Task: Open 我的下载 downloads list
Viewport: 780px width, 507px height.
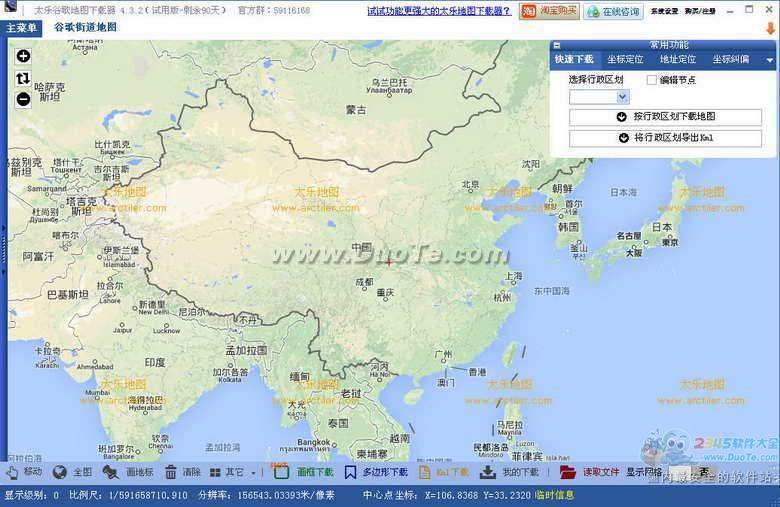Action: pyautogui.click(x=509, y=472)
